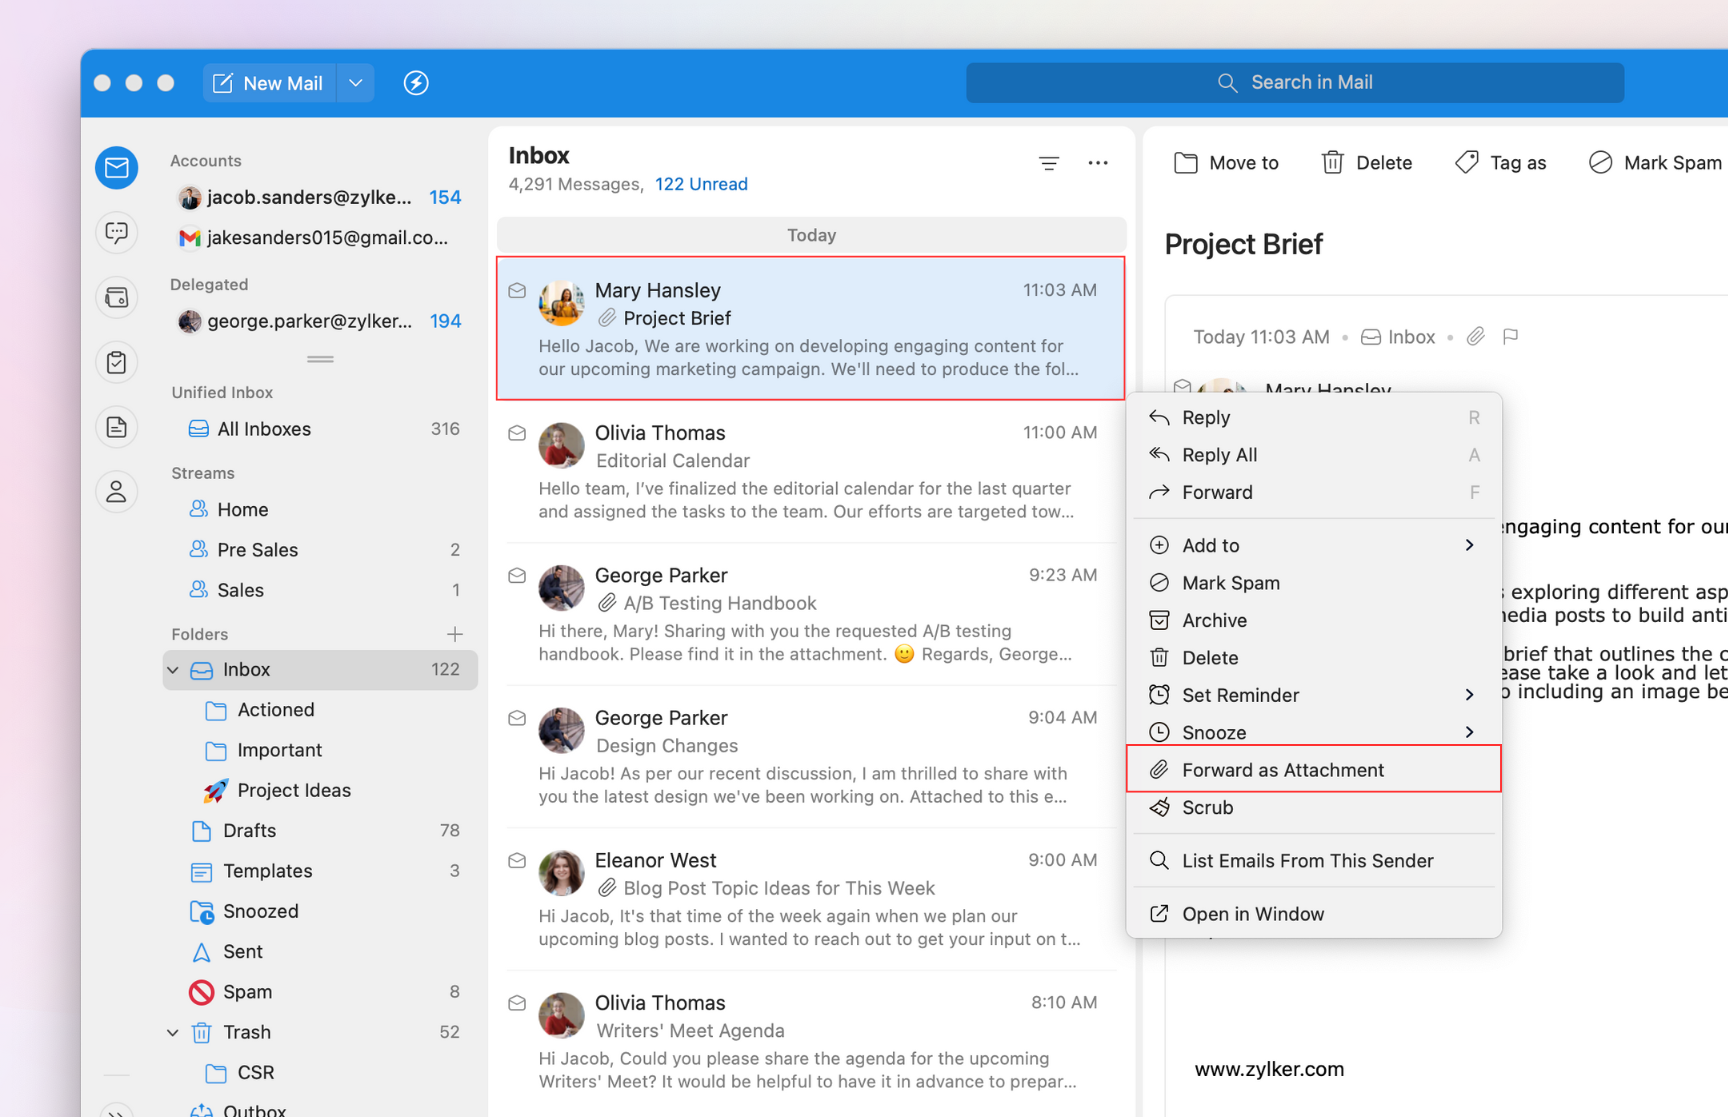Click the Templates folder icon

[202, 872]
